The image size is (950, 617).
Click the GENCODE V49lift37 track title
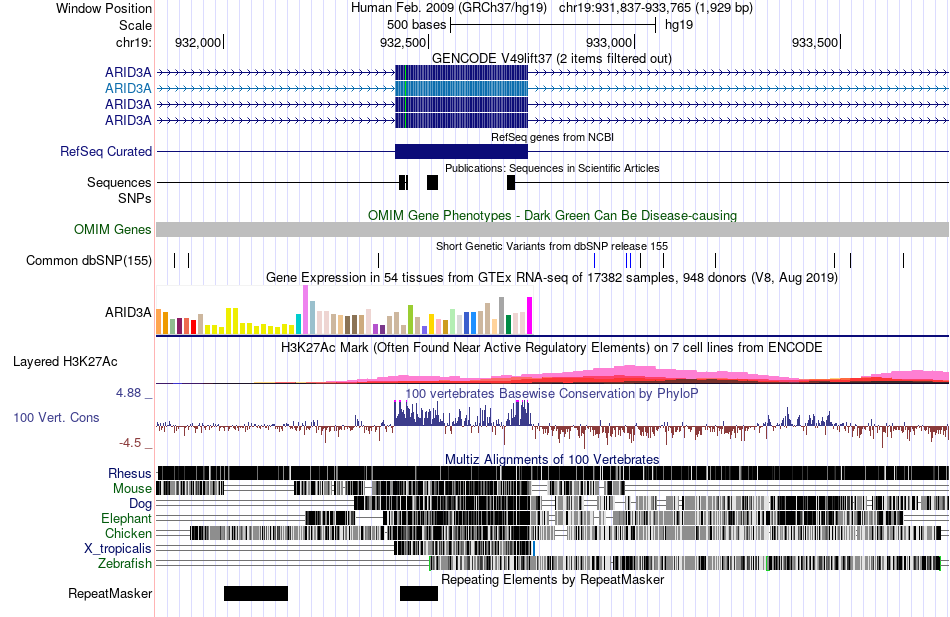[x=552, y=59]
